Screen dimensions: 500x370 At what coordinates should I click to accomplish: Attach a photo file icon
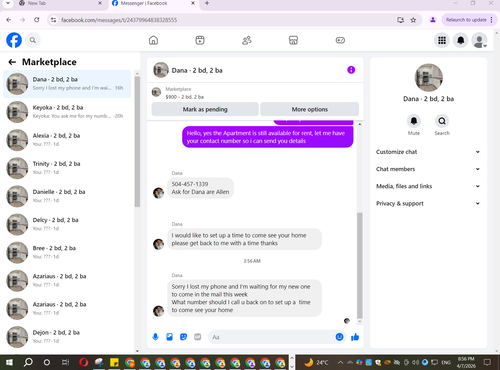169,337
